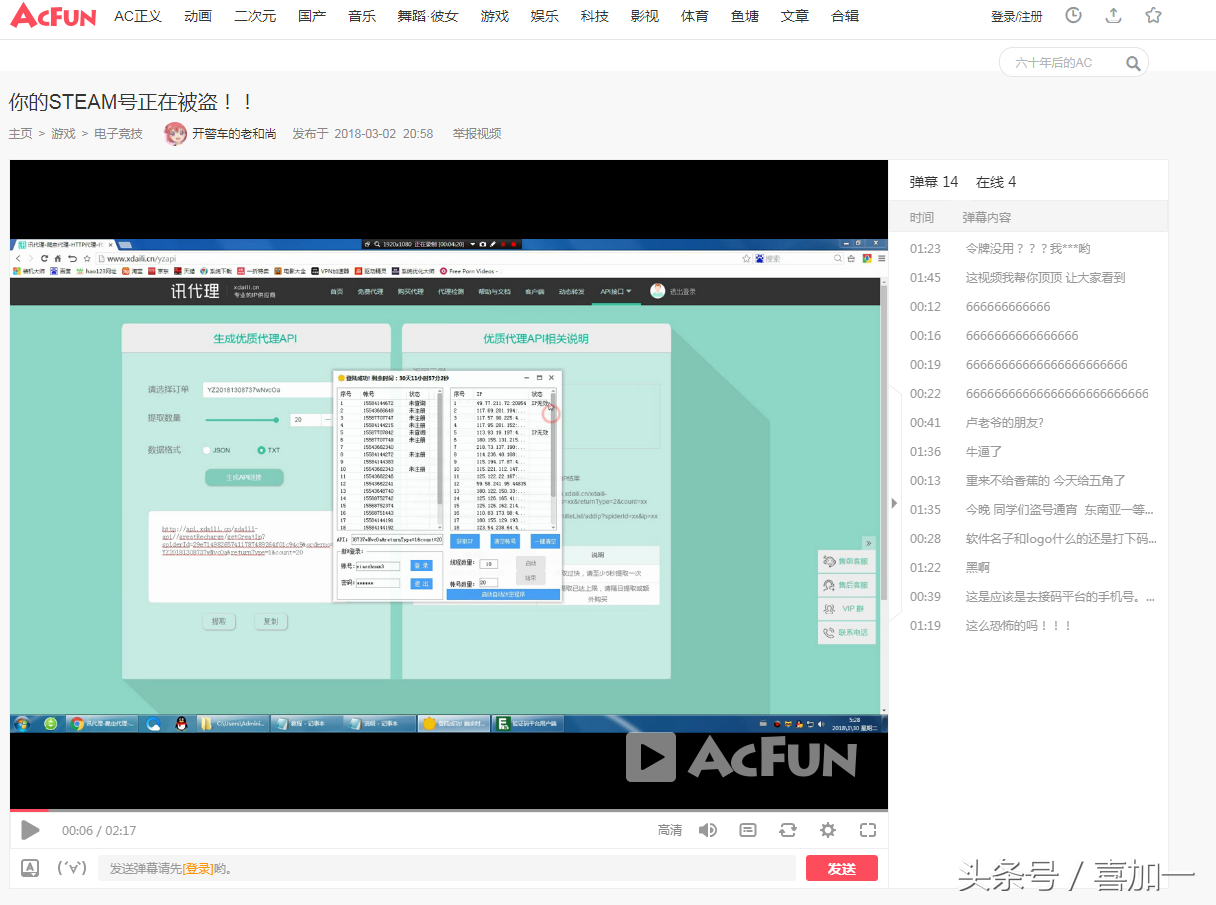Screen dimensions: 1216x905
Task: Open 电子竞技 breadcrumb link
Action: click(x=118, y=133)
